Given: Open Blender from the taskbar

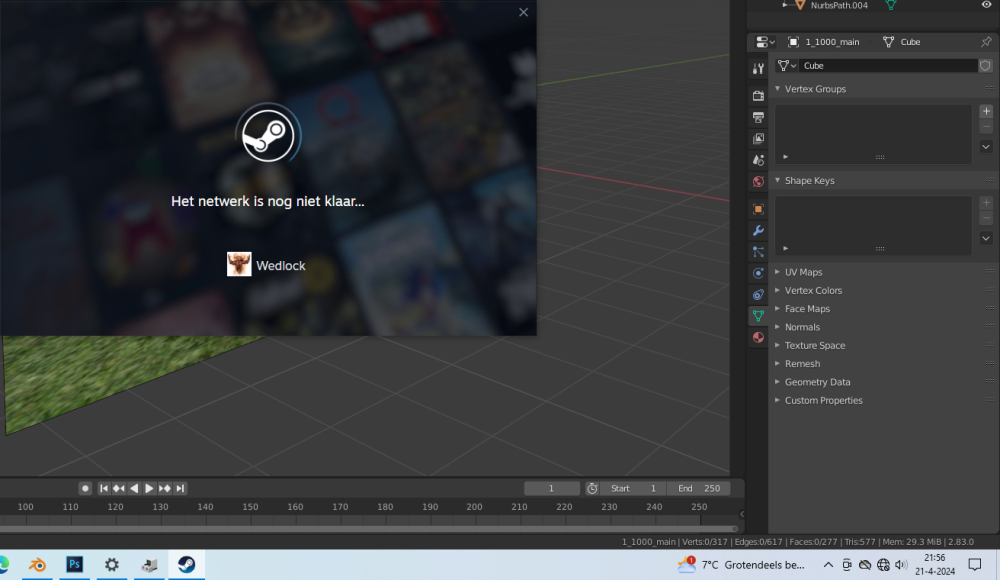Looking at the screenshot, I should pos(37,565).
